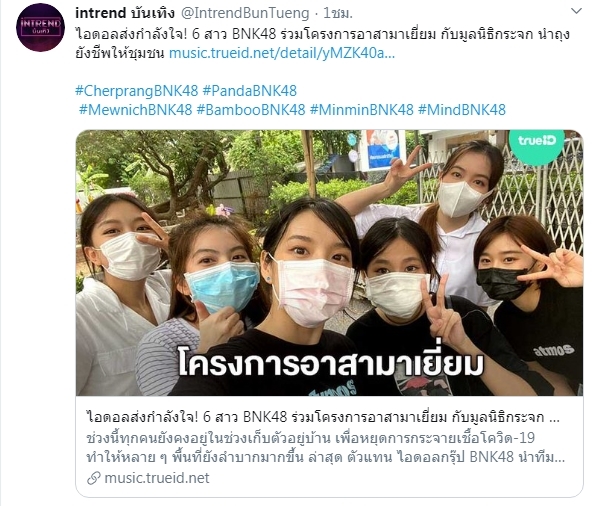Image resolution: width=599 pixels, height=506 pixels.
Task: Open the @IntrendBunTueng handle
Action: (x=244, y=13)
